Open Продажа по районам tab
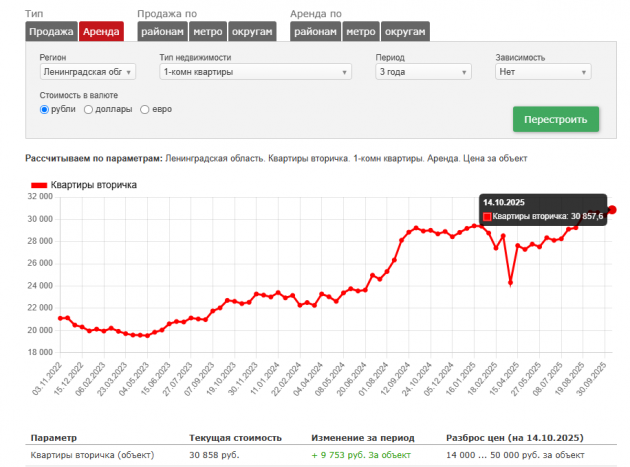The image size is (630, 467). tap(162, 32)
